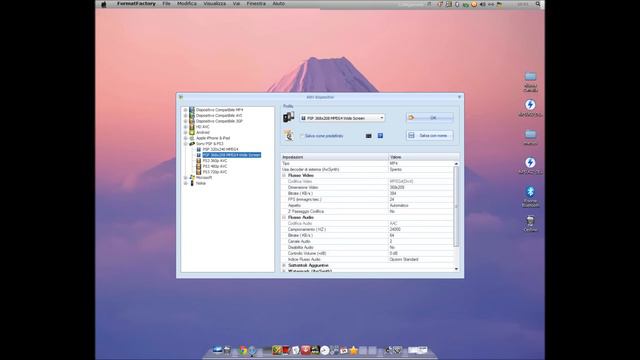
Task: Click the Trash icon on the desktop
Action: point(530,221)
